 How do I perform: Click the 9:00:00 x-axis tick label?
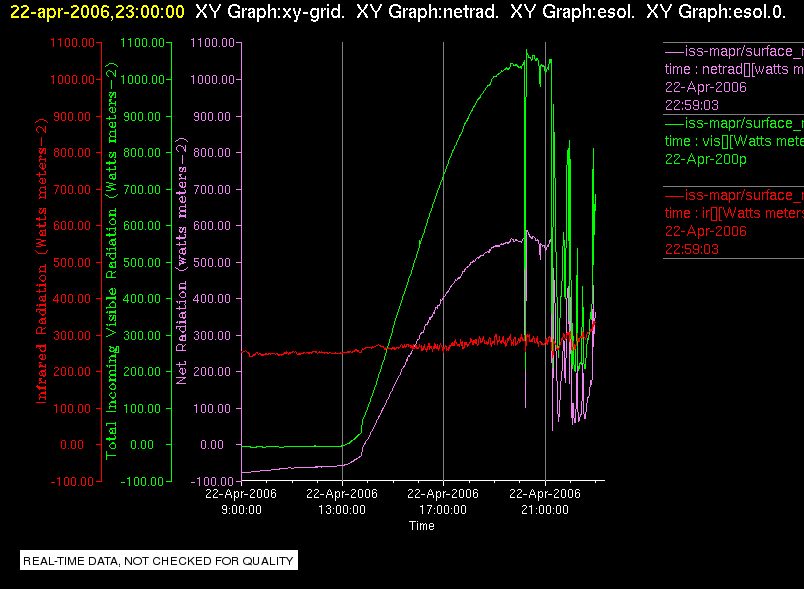(x=241, y=510)
